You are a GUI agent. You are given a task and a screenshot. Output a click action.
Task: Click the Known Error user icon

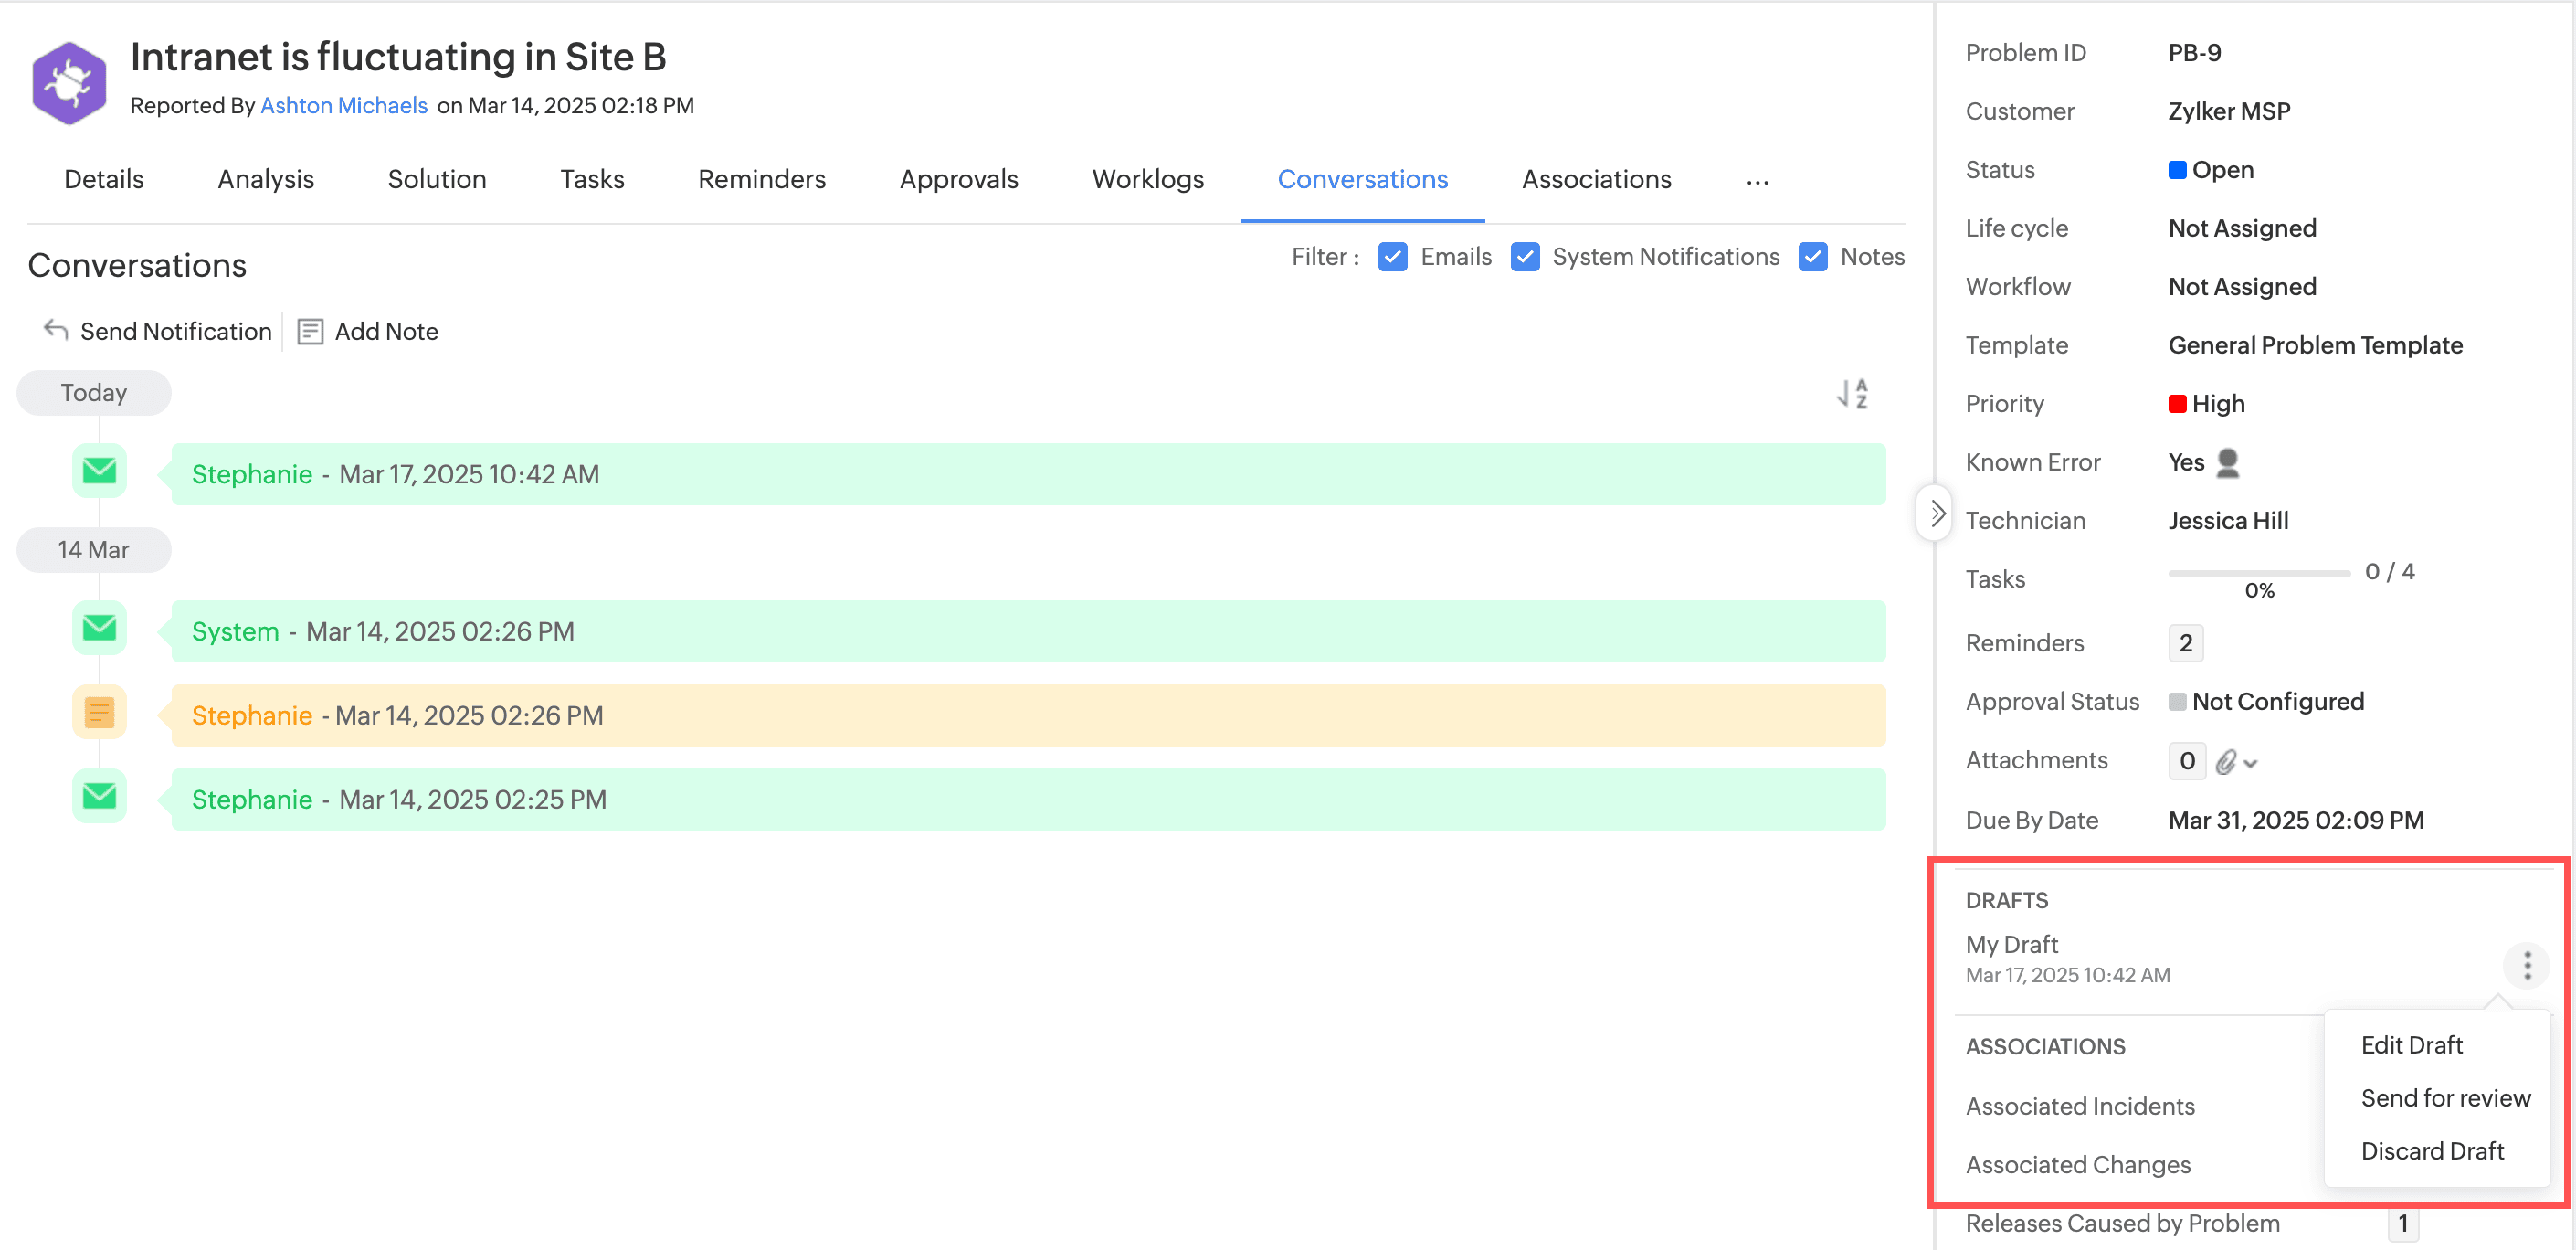[2228, 462]
